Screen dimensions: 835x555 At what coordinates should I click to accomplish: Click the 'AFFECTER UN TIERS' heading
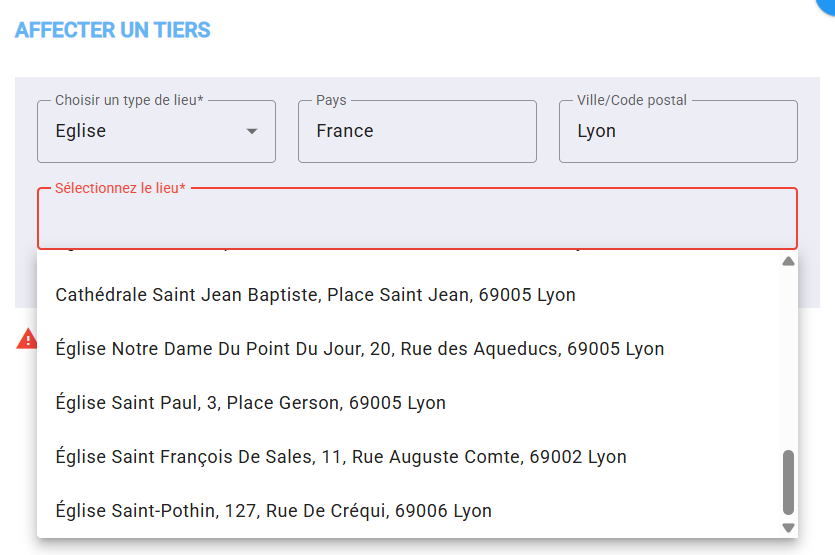pos(112,30)
